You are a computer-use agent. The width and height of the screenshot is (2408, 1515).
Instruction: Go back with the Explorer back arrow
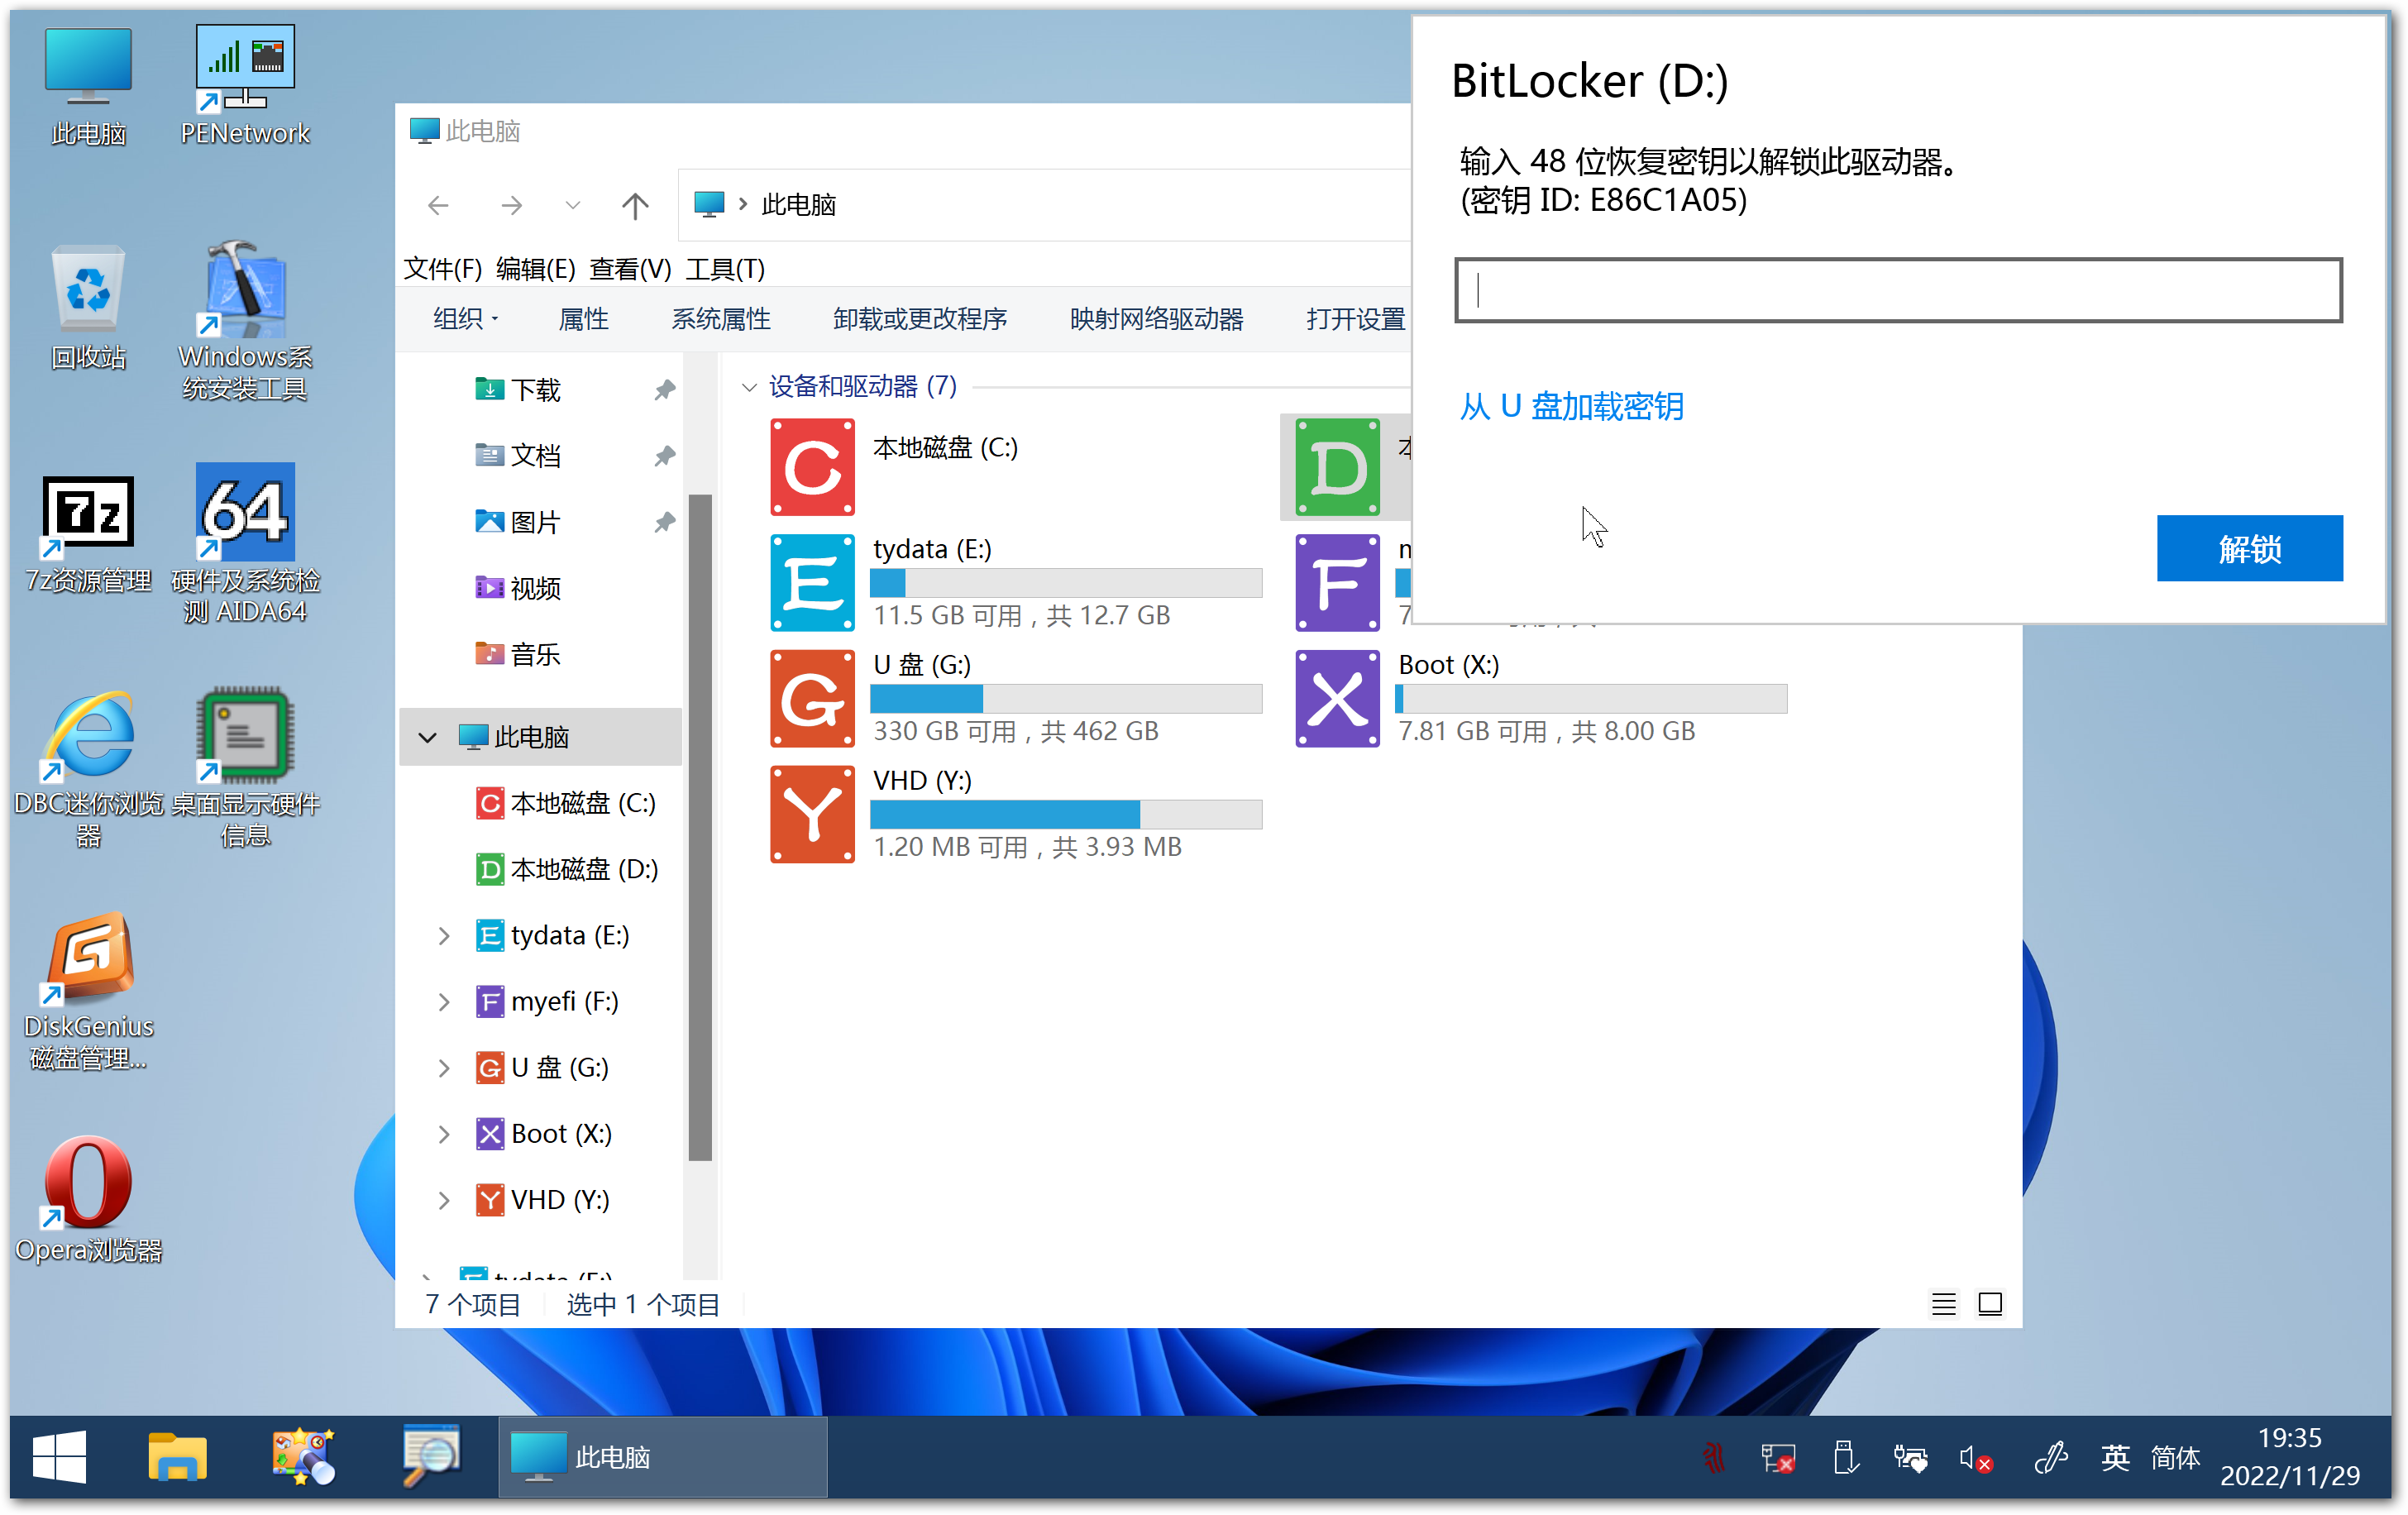[x=438, y=205]
